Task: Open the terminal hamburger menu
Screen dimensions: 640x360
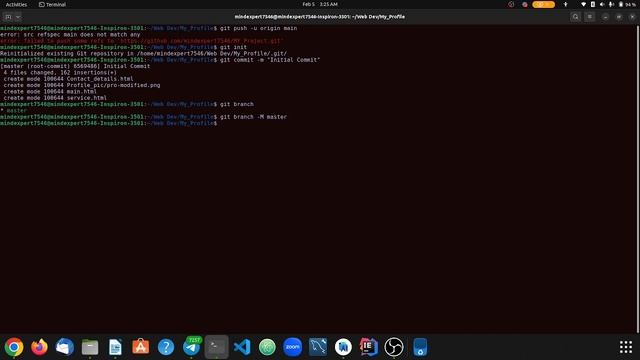Action: (590, 17)
